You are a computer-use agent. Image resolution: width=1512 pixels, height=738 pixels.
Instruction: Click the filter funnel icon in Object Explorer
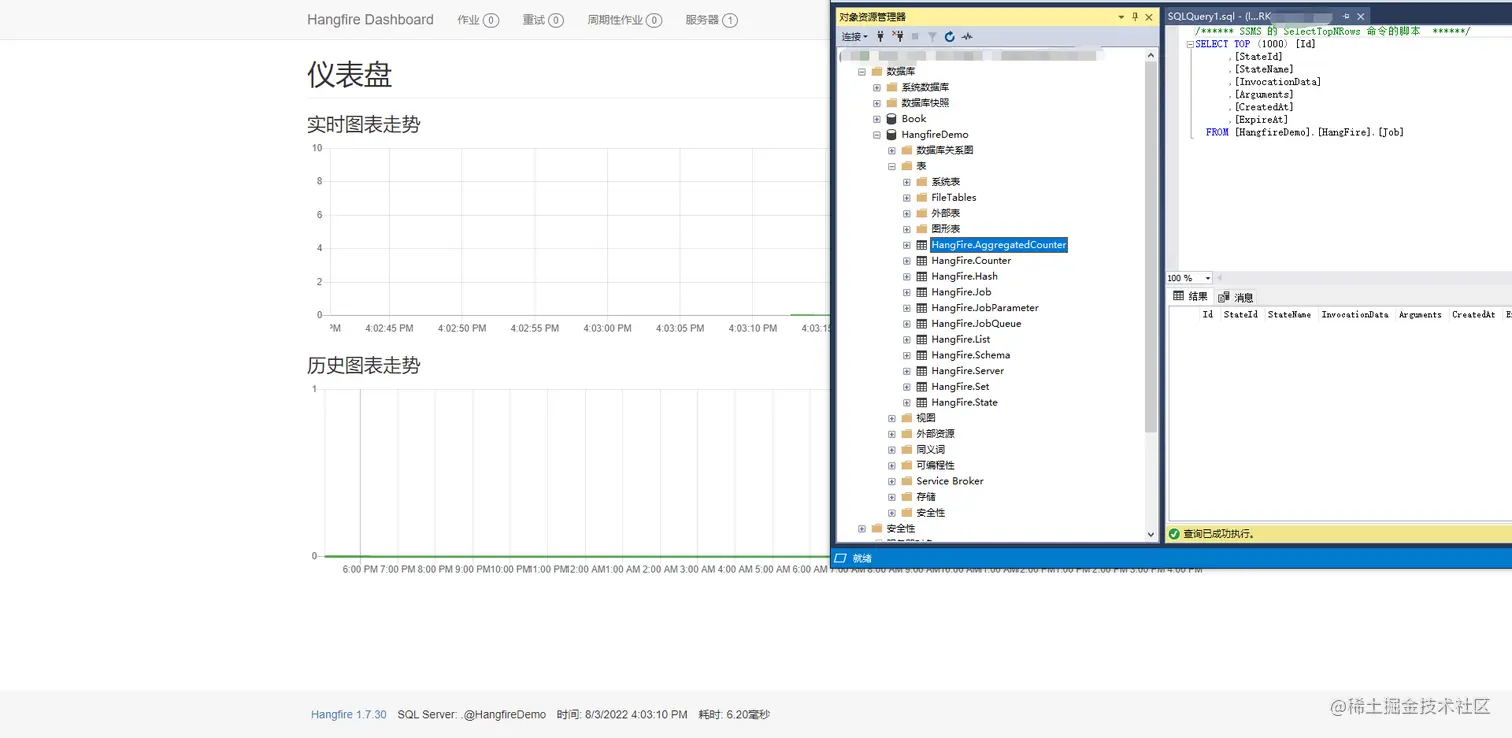[932, 37]
